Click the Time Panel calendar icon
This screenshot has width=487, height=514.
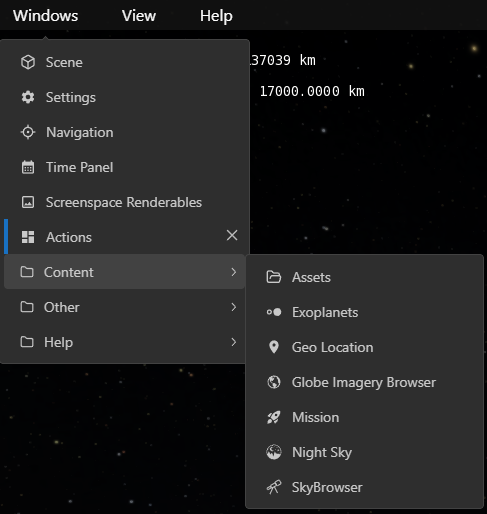(28, 167)
